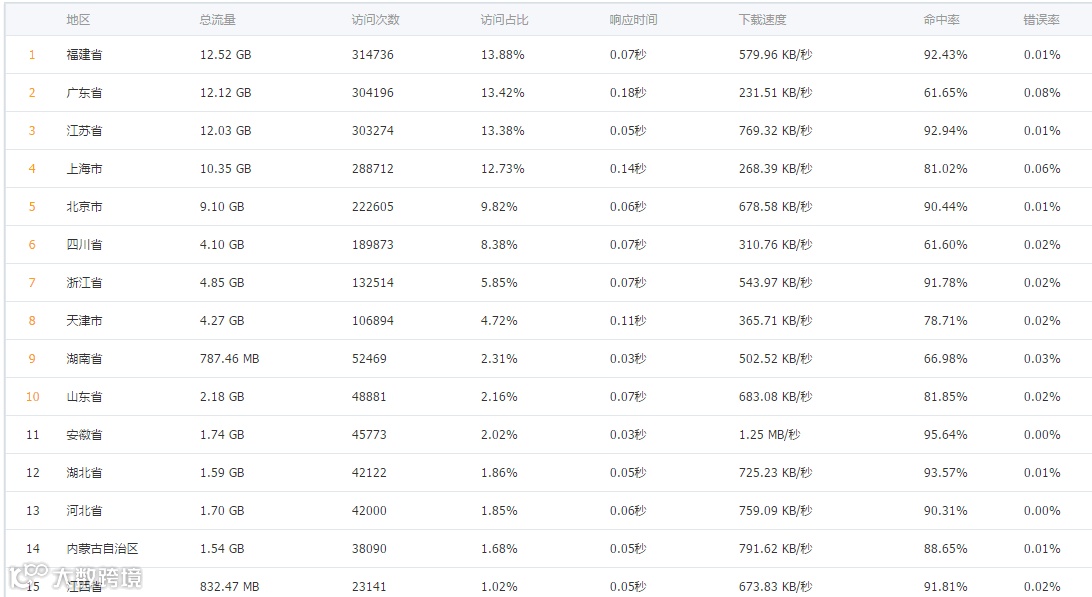
Task: Click rank number 10 beside 山东省
Action: tap(33, 397)
